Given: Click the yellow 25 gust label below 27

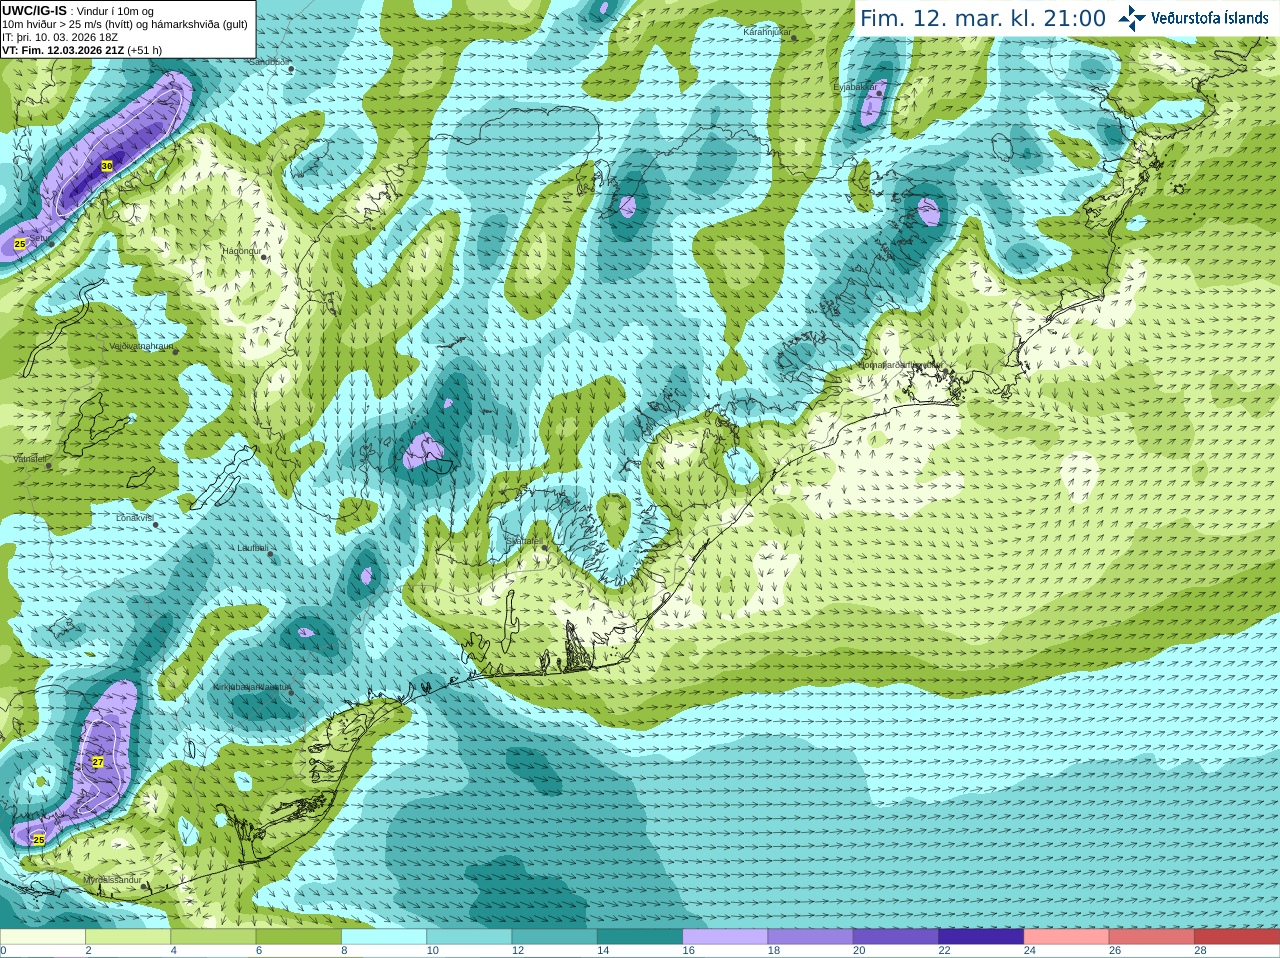Looking at the screenshot, I should pyautogui.click(x=39, y=840).
